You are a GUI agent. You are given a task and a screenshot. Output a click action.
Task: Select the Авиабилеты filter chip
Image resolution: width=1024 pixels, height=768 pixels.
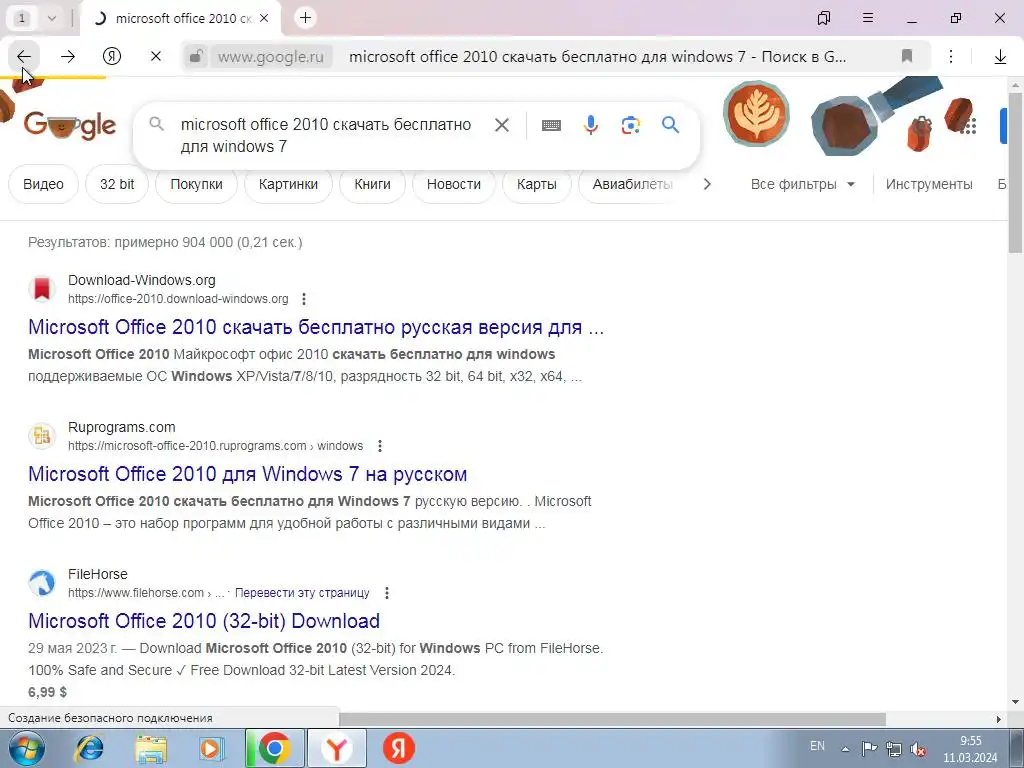click(x=632, y=184)
